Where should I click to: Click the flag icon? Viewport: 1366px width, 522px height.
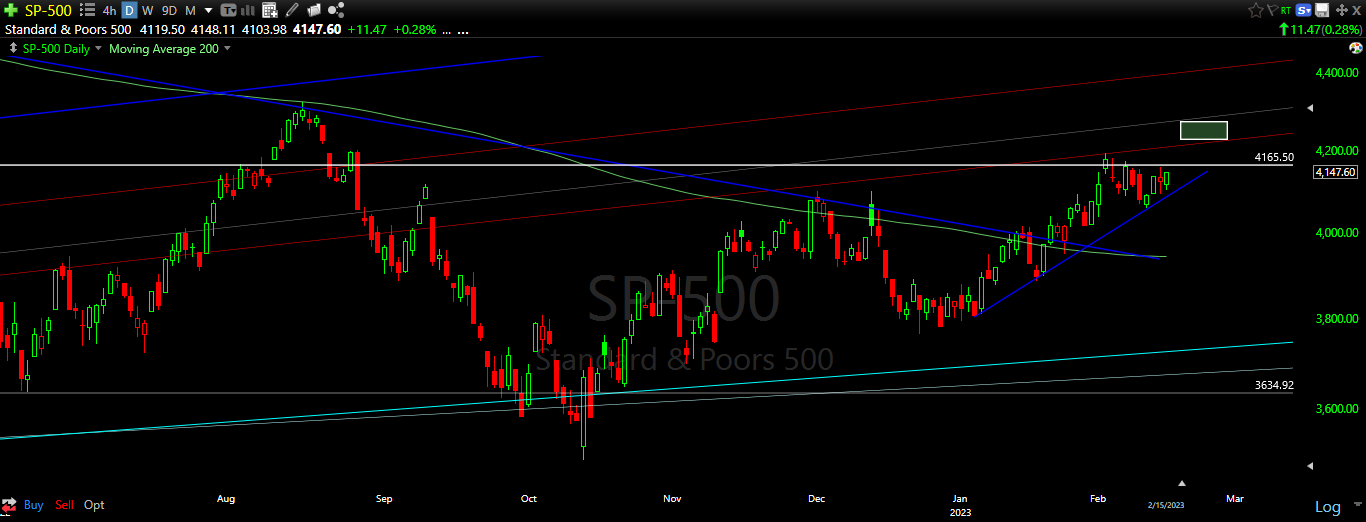pyautogui.click(x=1272, y=10)
